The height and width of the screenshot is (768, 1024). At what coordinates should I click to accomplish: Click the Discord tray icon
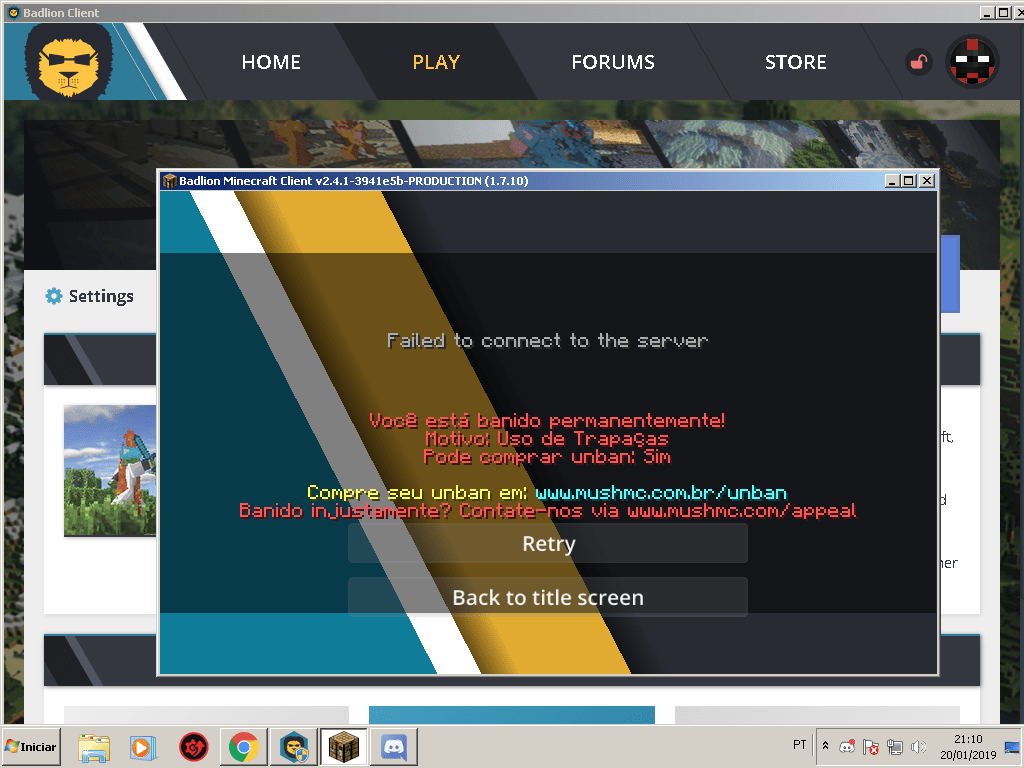[x=847, y=746]
